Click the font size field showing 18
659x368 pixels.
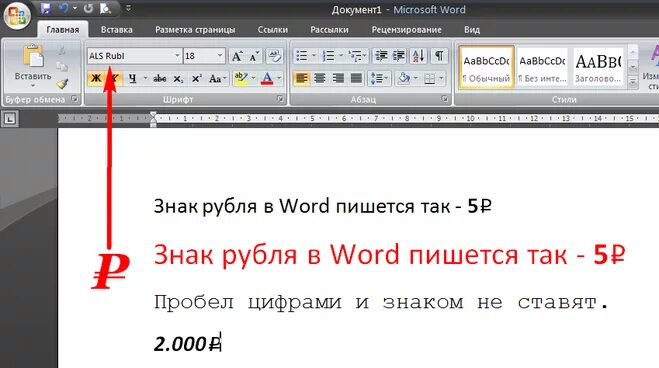199,56
